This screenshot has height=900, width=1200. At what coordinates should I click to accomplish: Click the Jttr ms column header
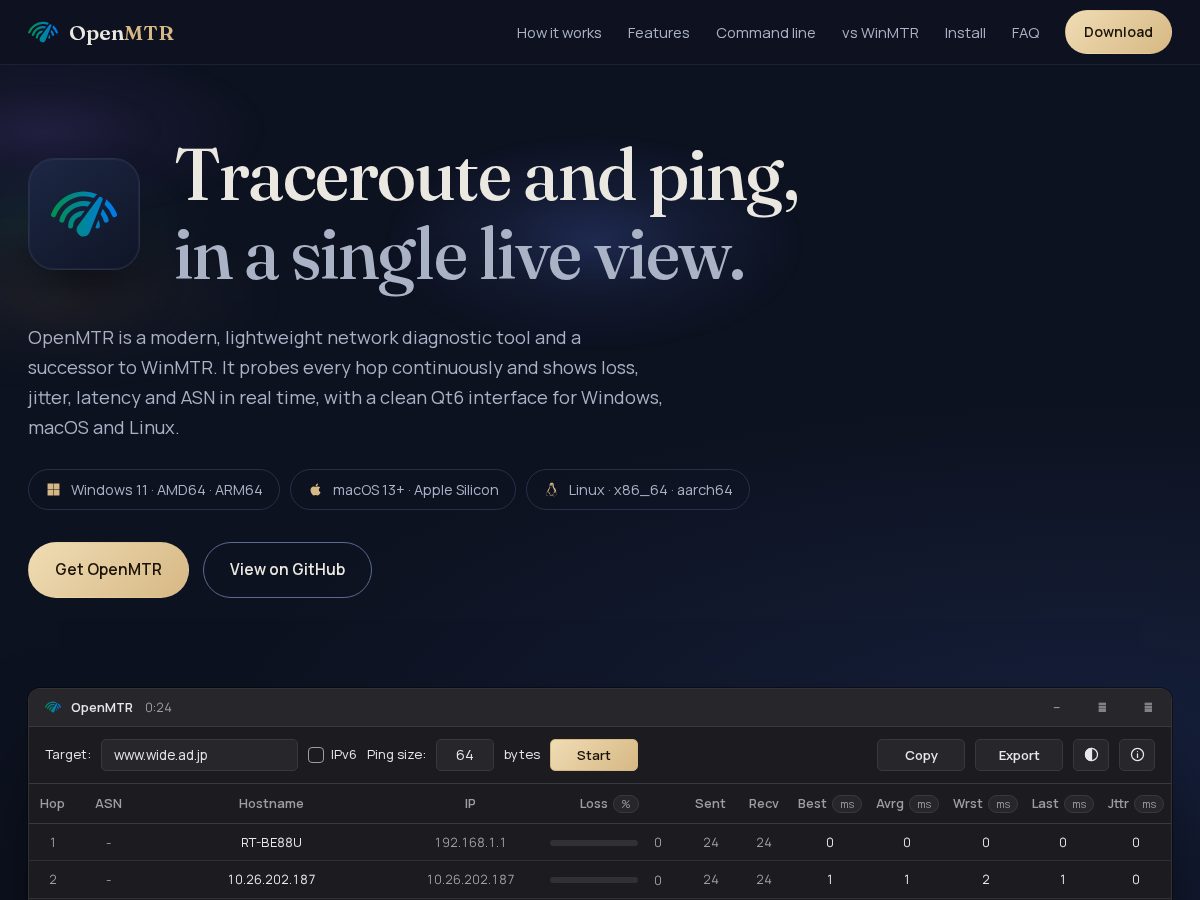pyautogui.click(x=1136, y=804)
